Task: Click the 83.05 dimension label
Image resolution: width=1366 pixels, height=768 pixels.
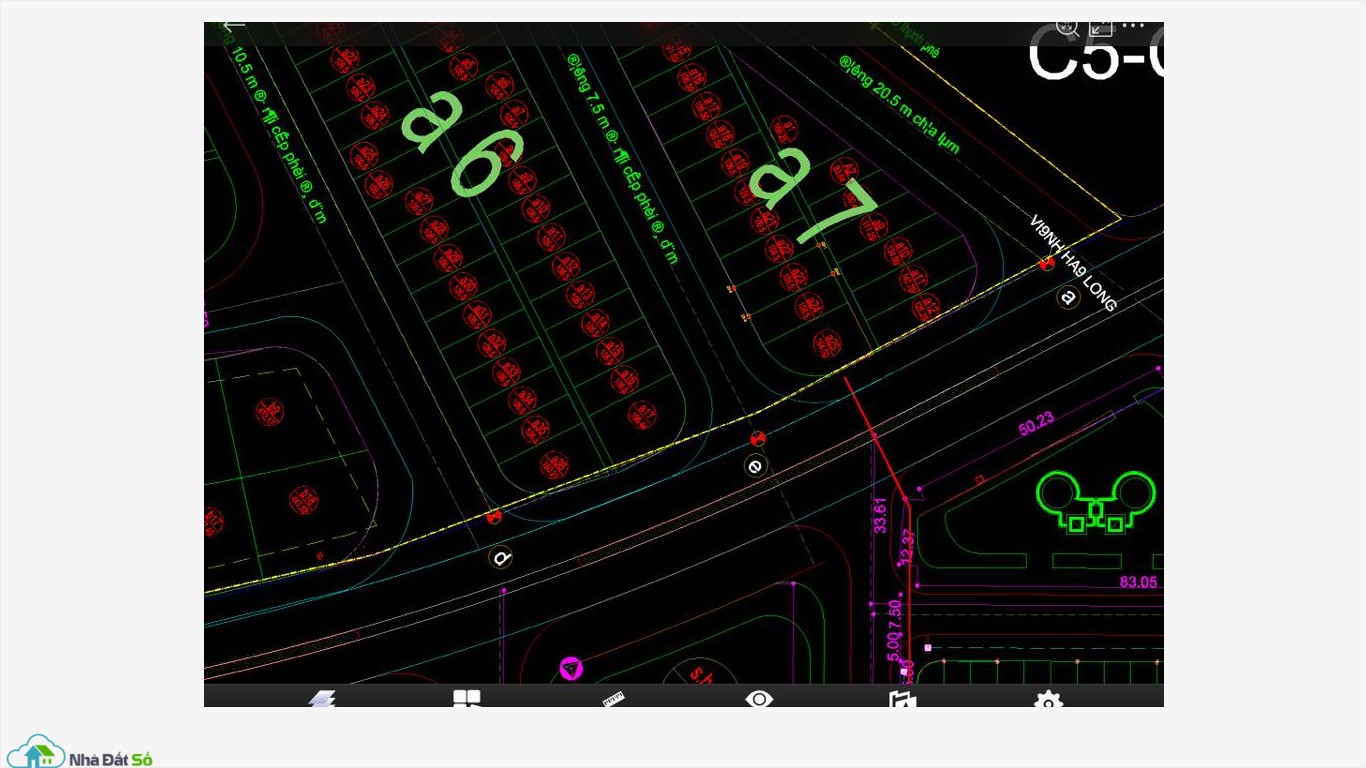Action: pyautogui.click(x=1138, y=582)
